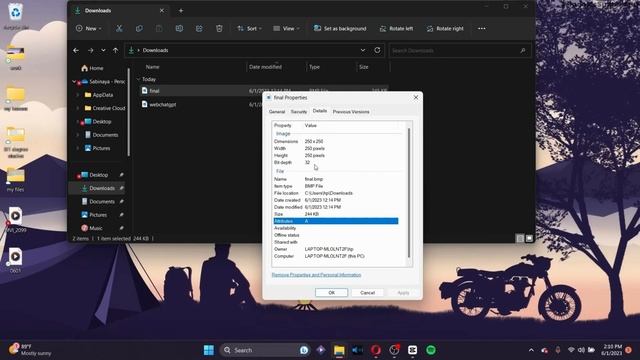Screen dimensions: 640x360
Task: Select the Dimensions 250 x 250 row
Action: (336, 141)
